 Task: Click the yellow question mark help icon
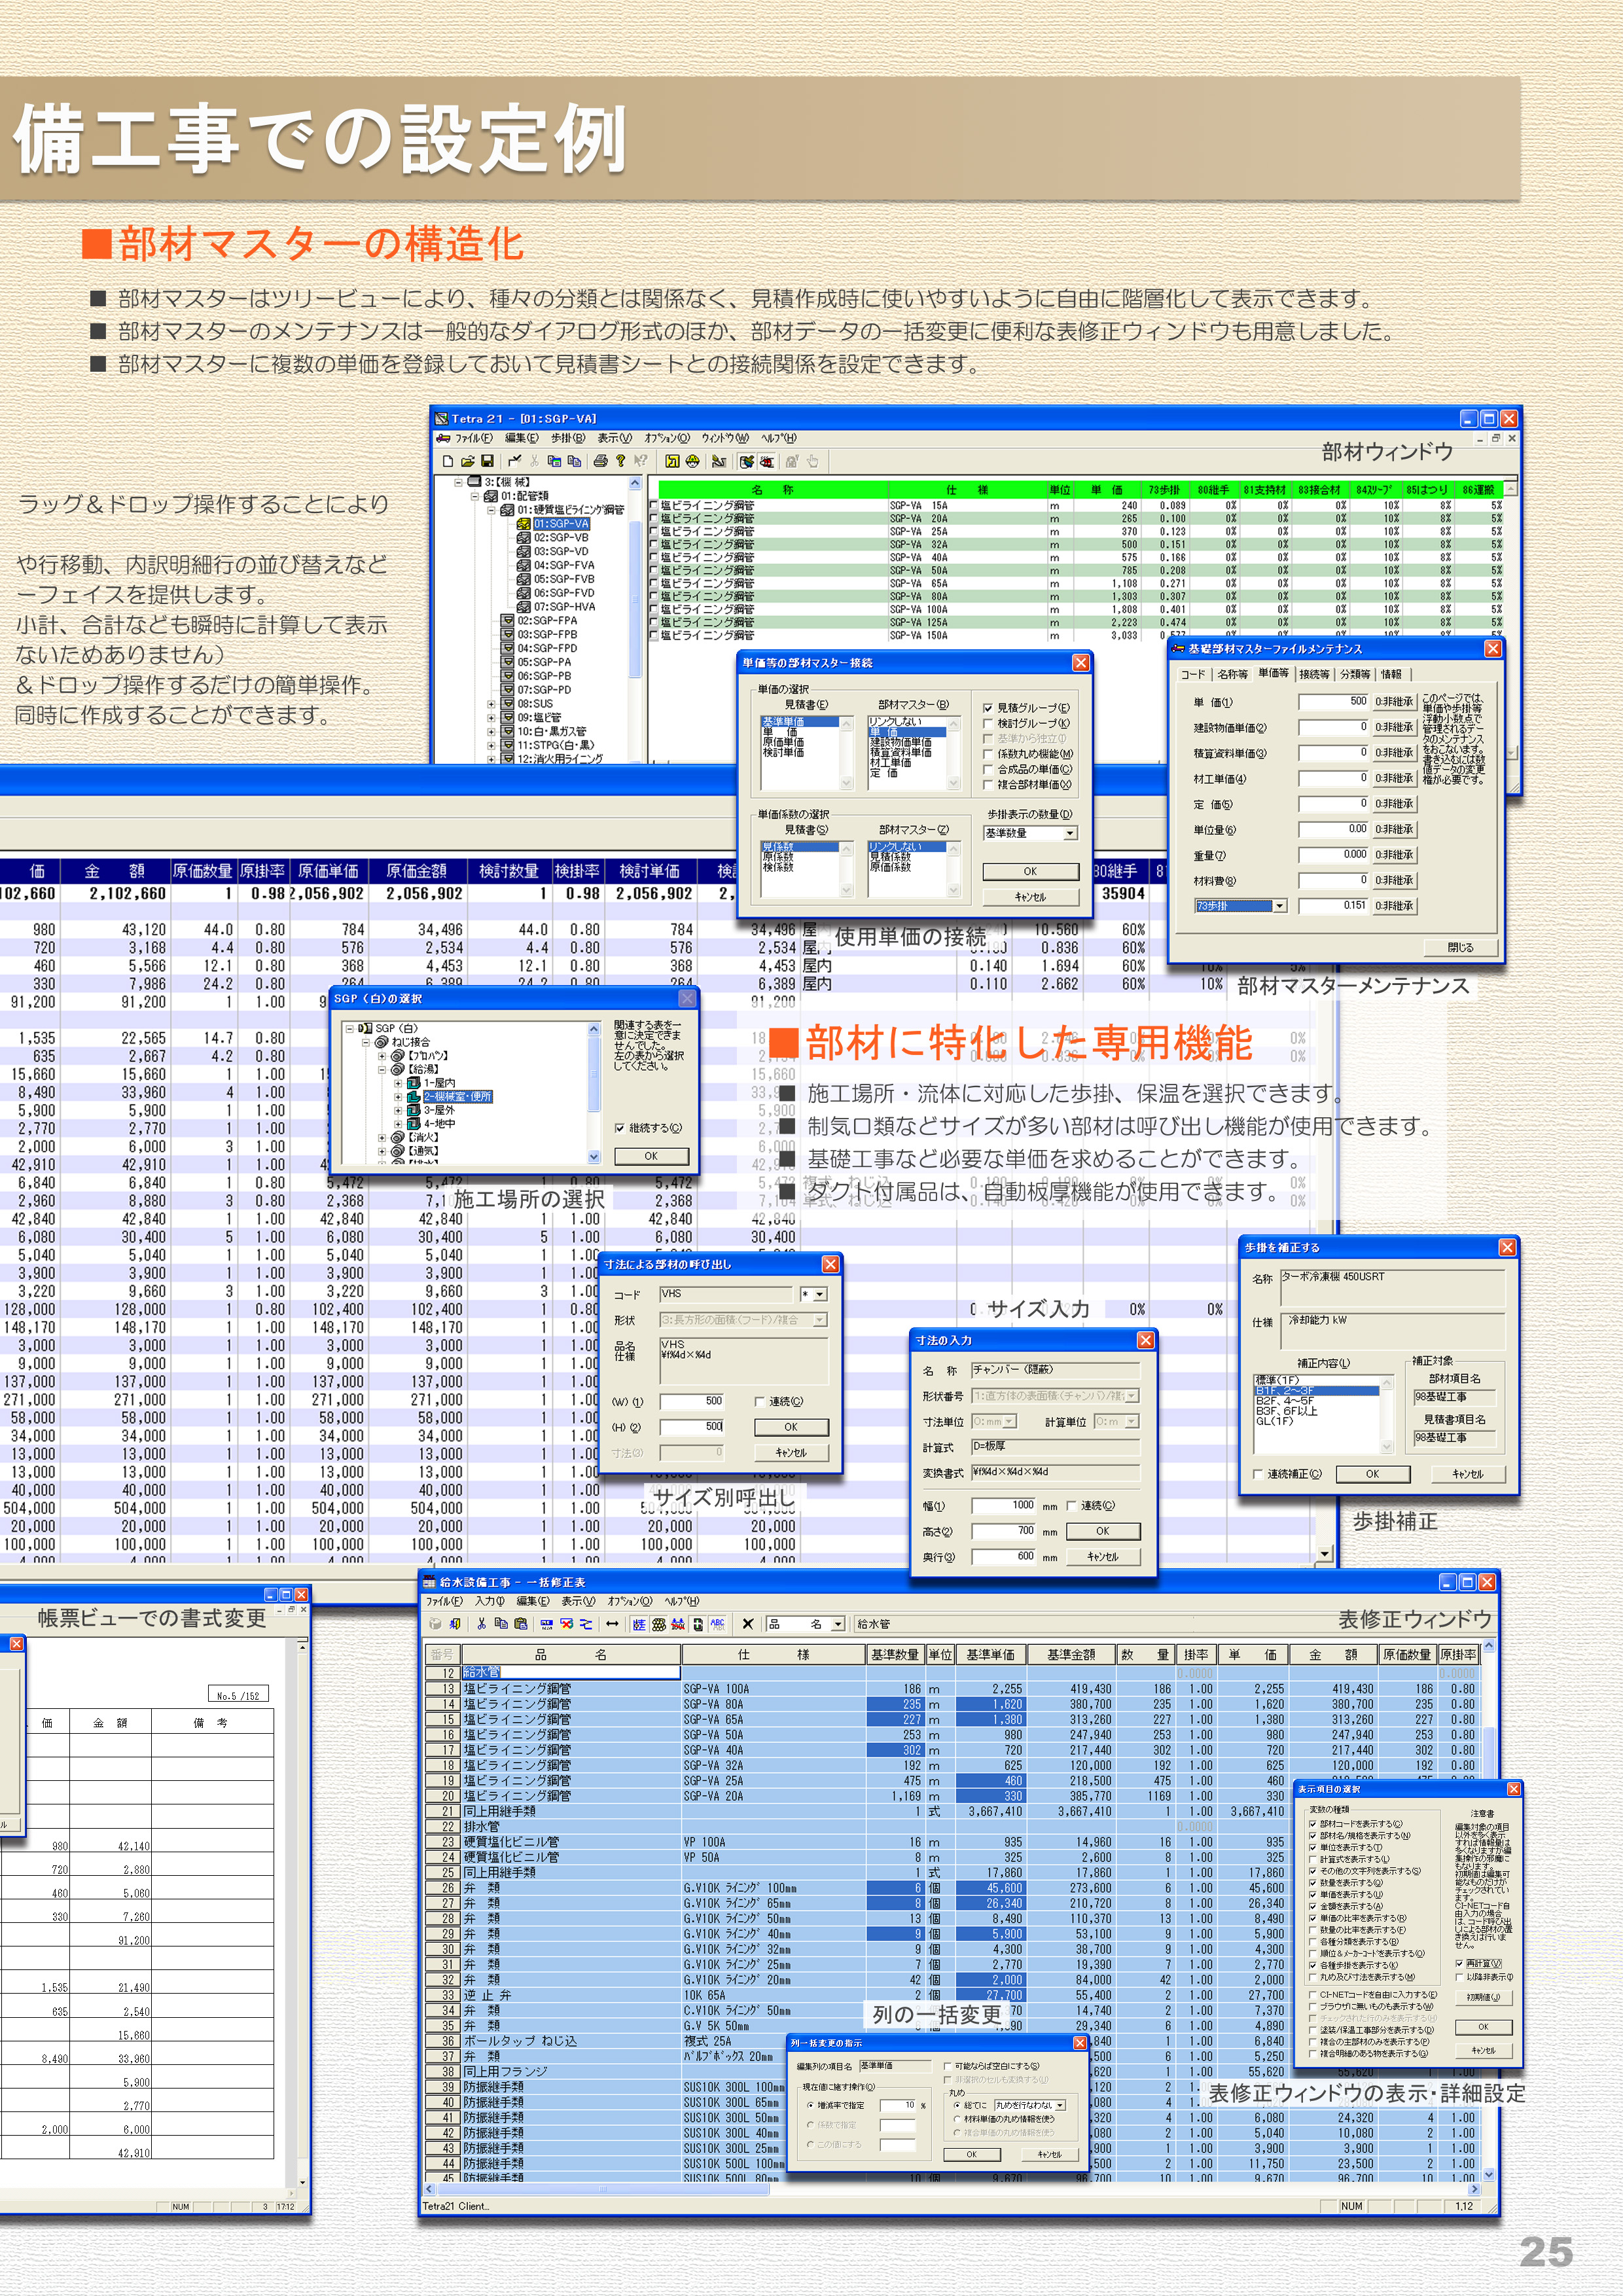(x=620, y=461)
